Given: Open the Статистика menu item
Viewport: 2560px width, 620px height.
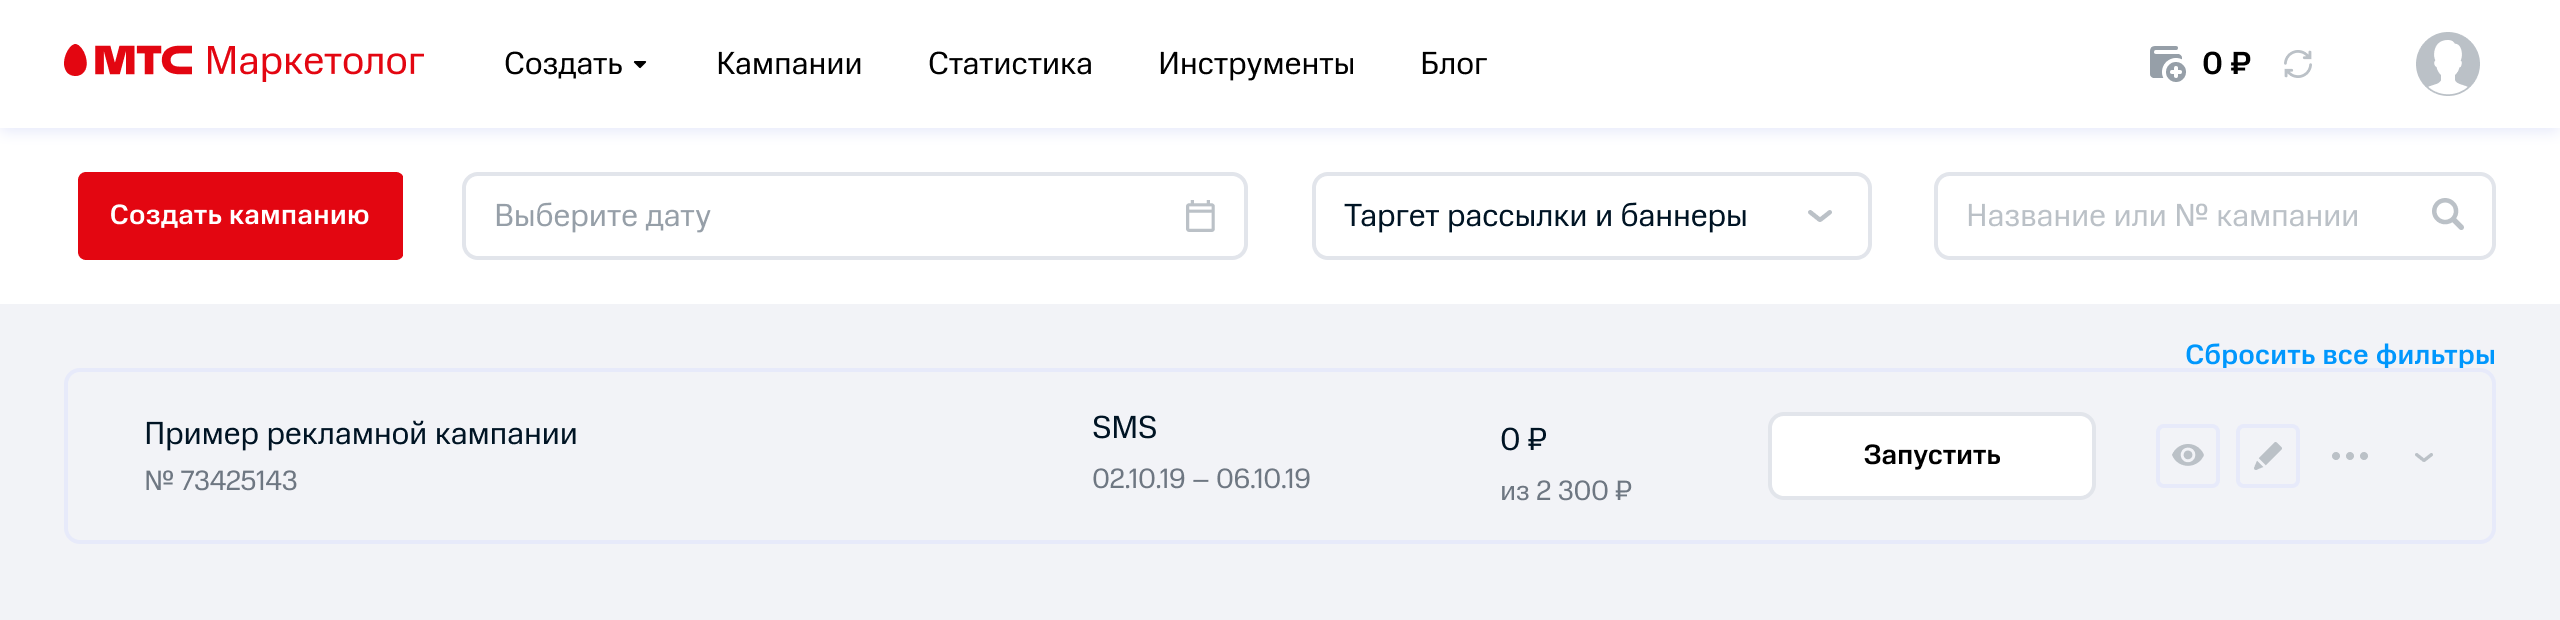Looking at the screenshot, I should click(x=1010, y=64).
